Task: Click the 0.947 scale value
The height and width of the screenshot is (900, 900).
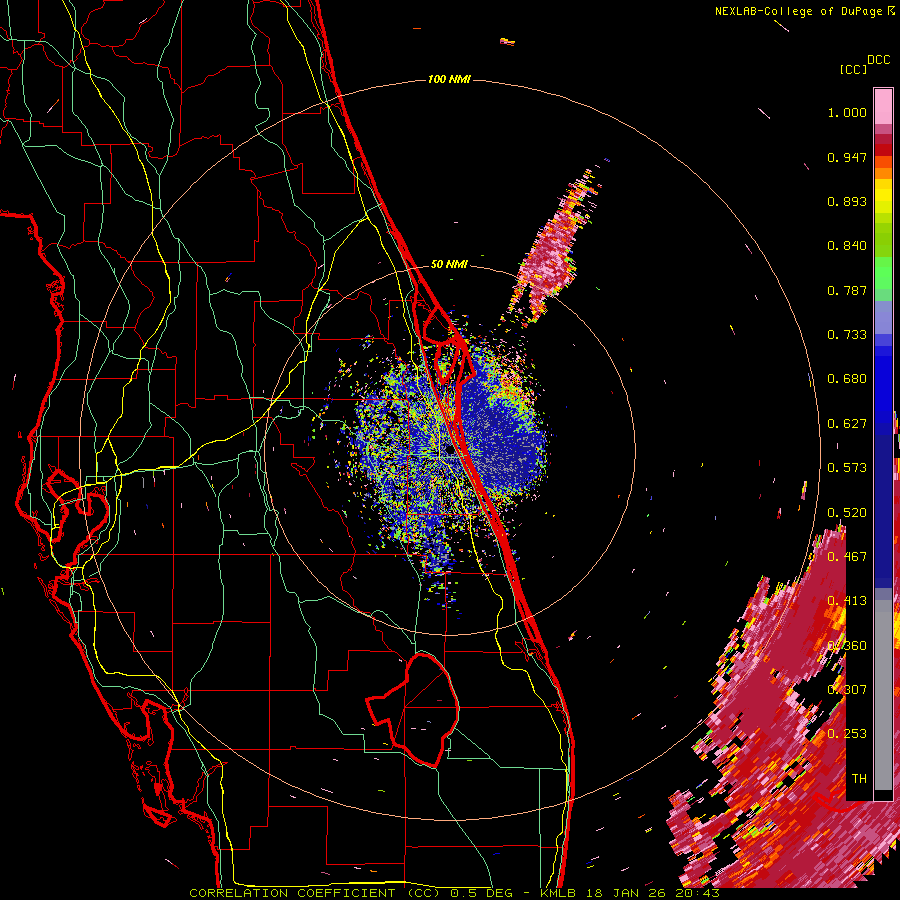Action: tap(847, 157)
